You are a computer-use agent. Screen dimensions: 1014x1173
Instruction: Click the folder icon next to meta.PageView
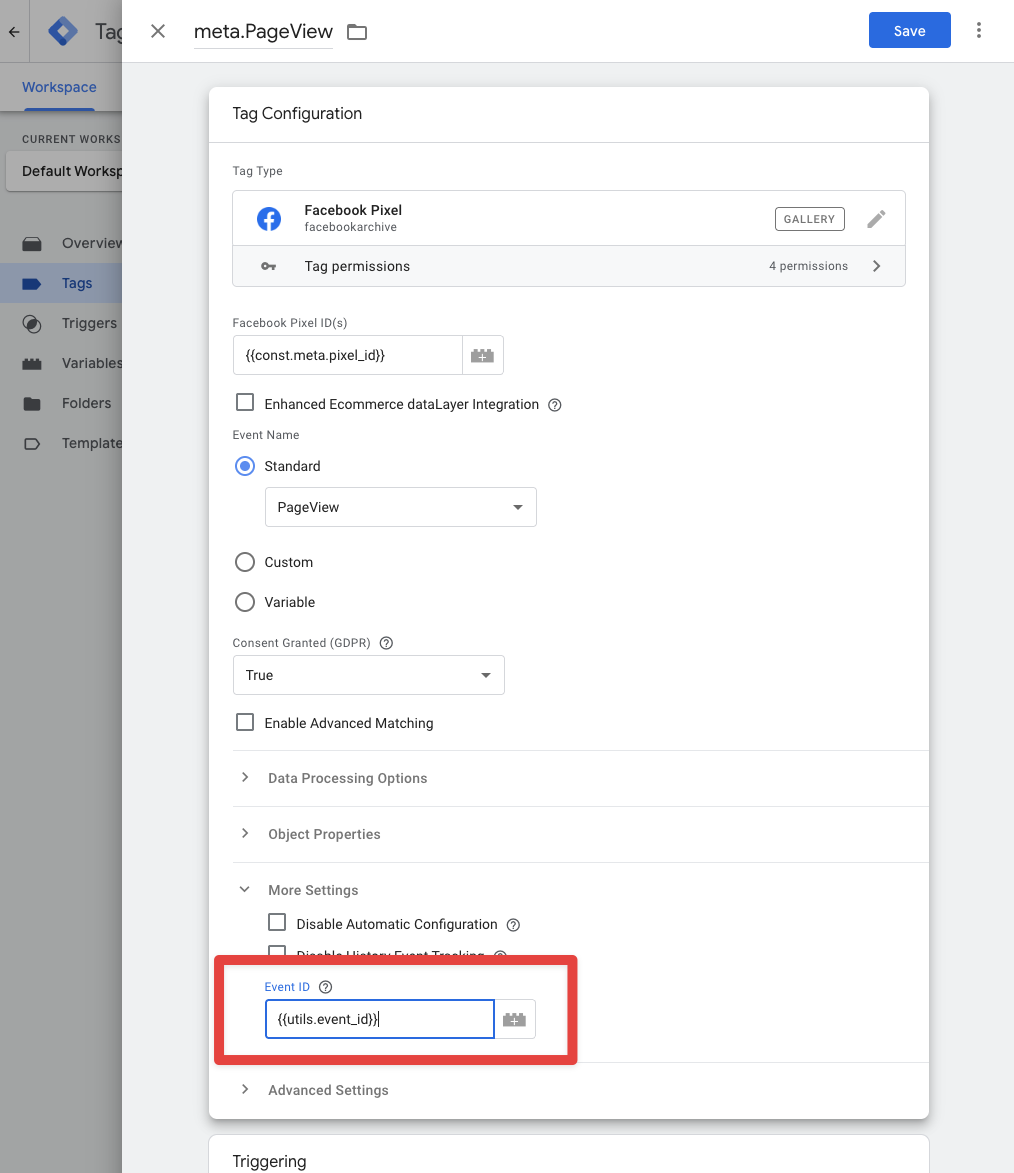357,32
